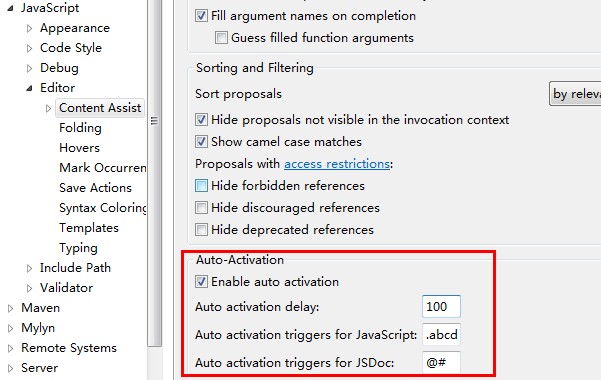Expand the Include Path node
The height and width of the screenshot is (380, 601).
(30, 268)
